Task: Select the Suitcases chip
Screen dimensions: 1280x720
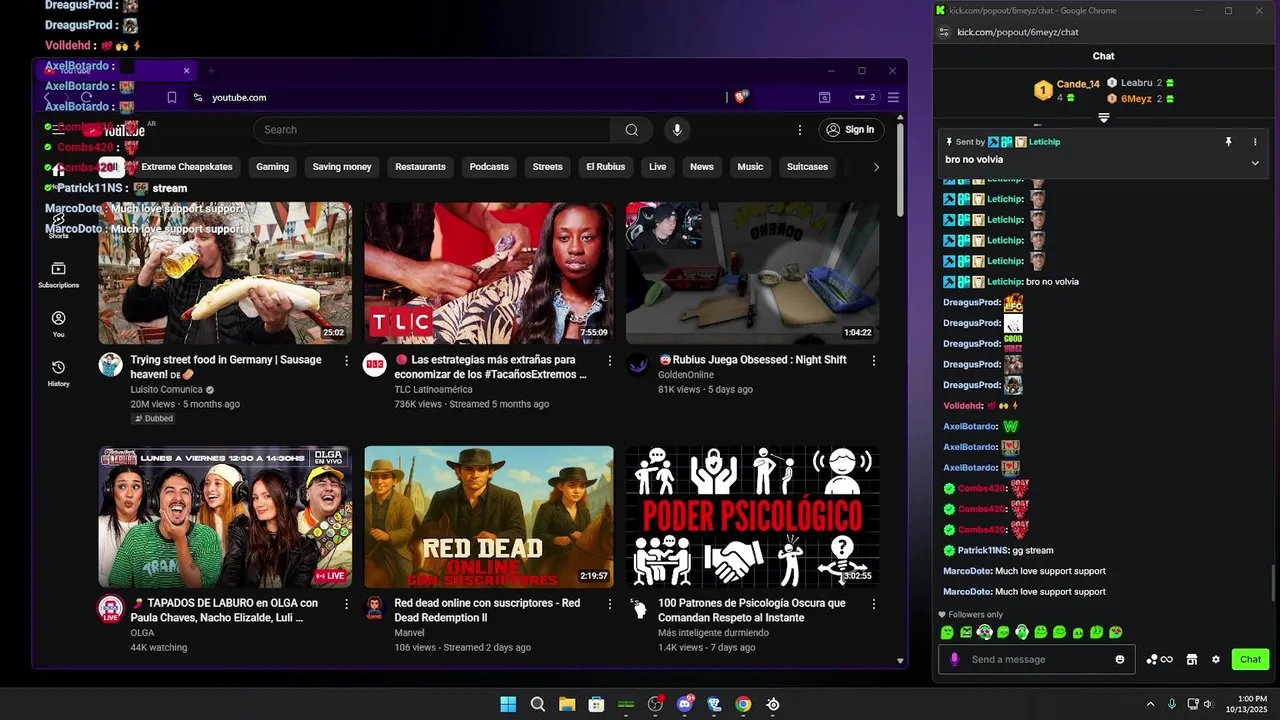Action: (807, 167)
